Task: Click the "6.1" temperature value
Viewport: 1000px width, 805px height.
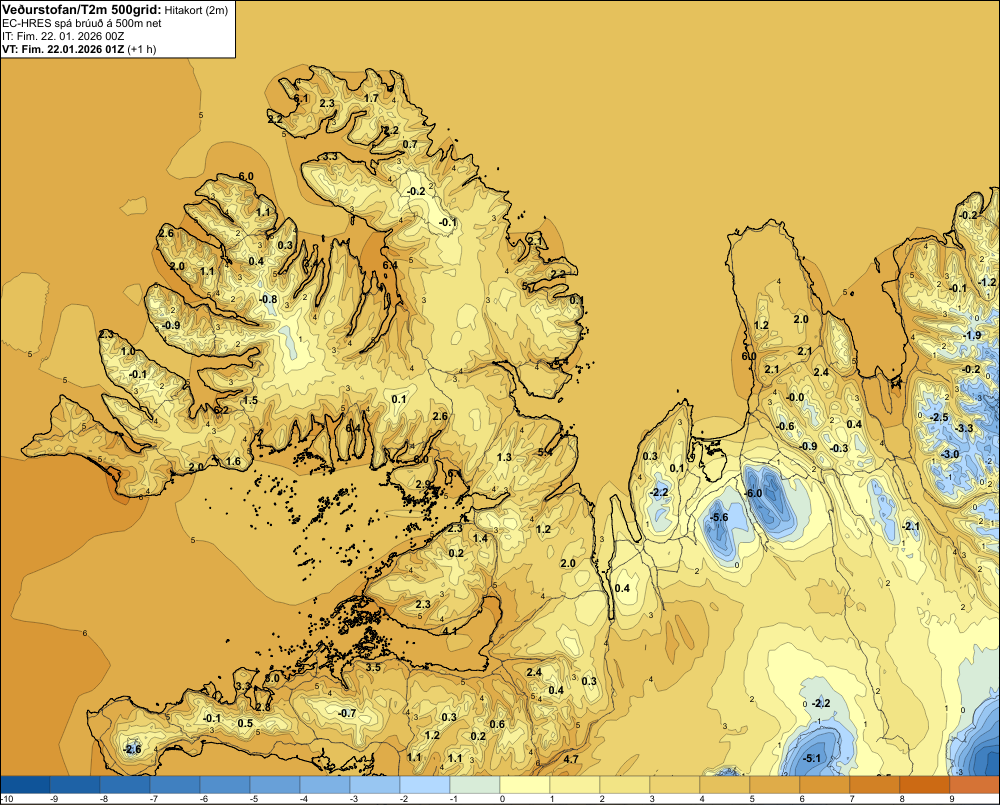Action: [301, 98]
